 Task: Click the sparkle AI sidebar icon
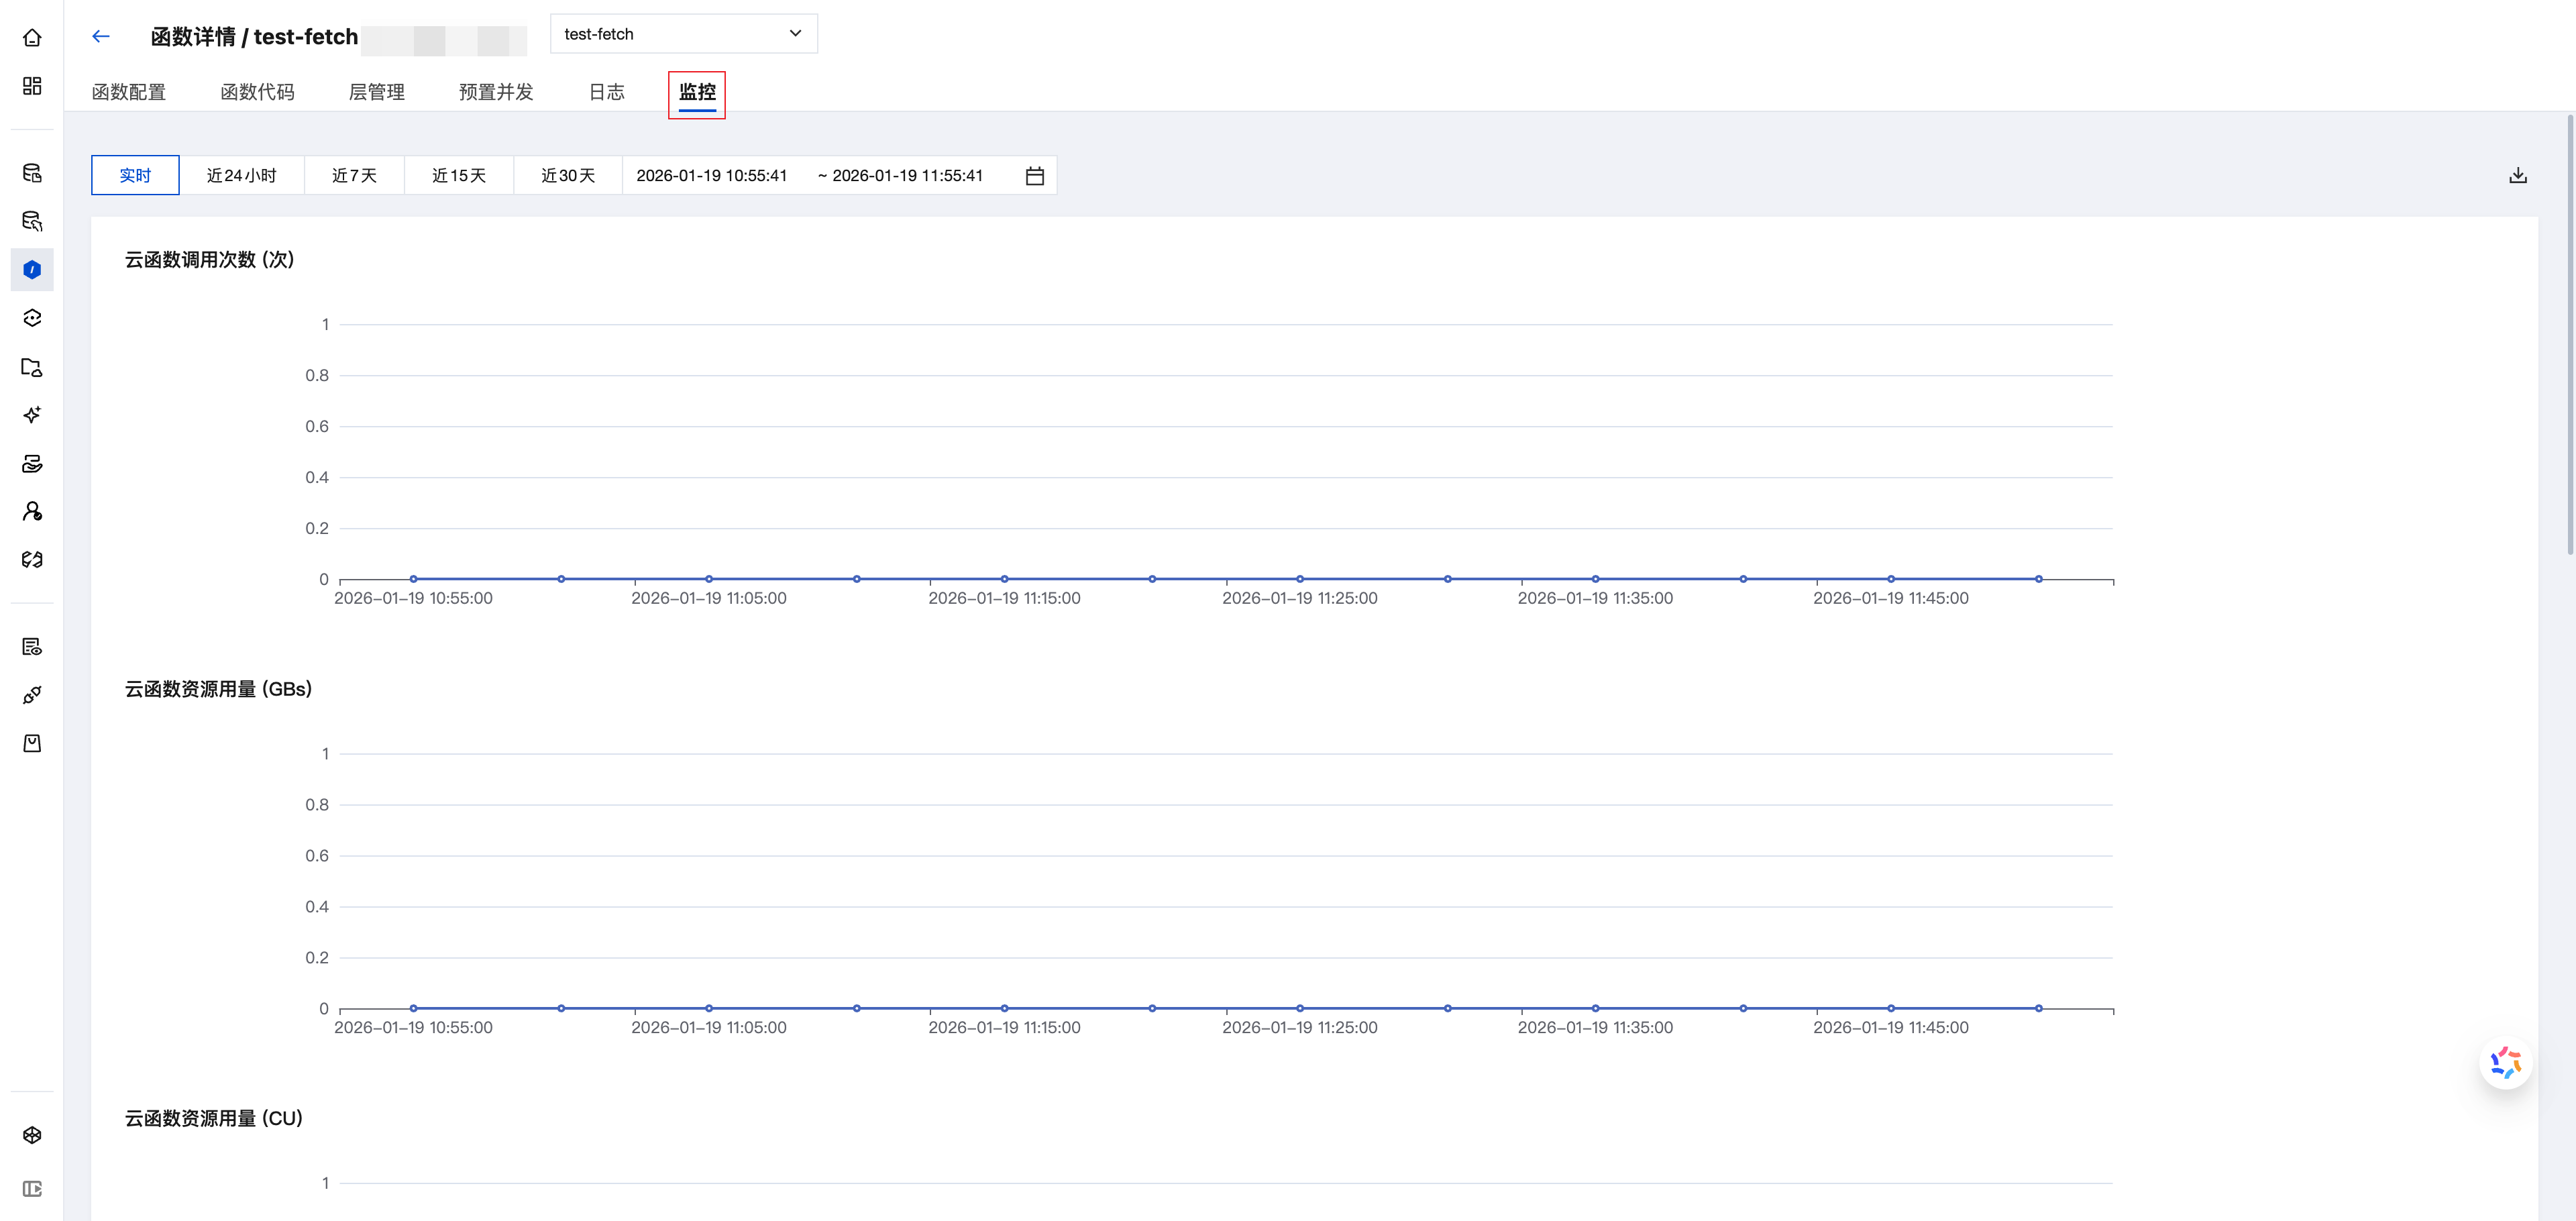pos(32,415)
